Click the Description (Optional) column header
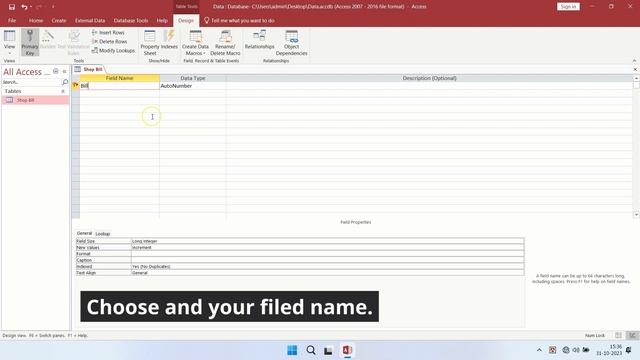 (429, 78)
